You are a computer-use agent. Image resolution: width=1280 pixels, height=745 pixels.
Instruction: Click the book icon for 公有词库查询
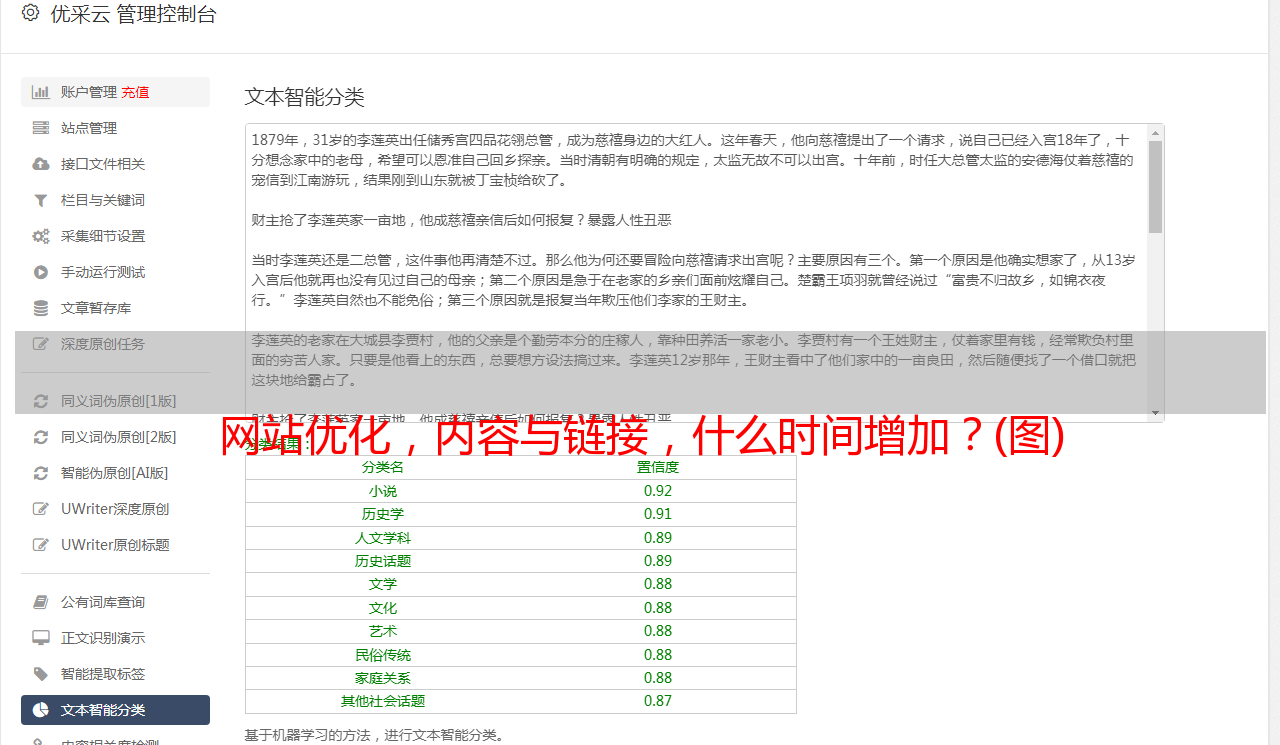click(x=41, y=602)
